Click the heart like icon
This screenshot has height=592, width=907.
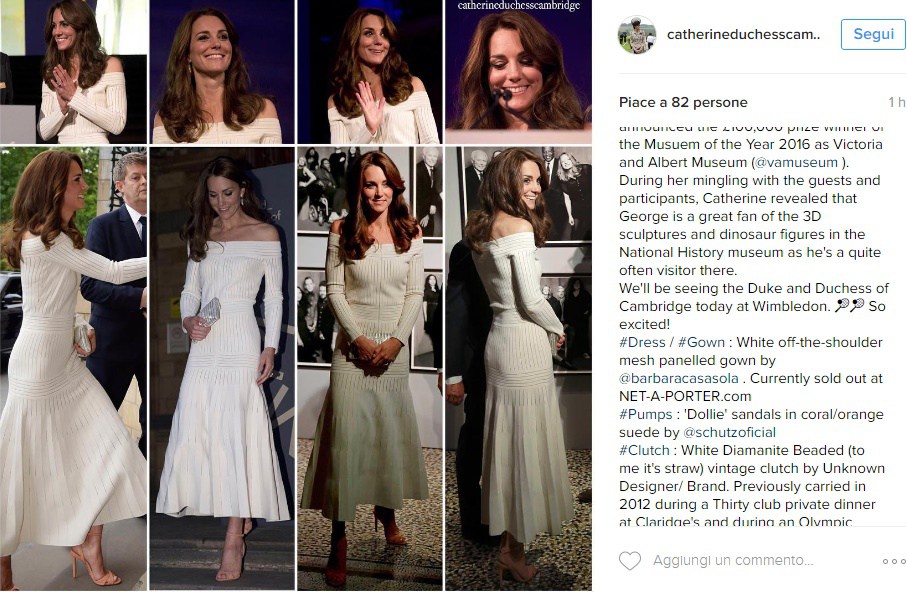(x=630, y=561)
